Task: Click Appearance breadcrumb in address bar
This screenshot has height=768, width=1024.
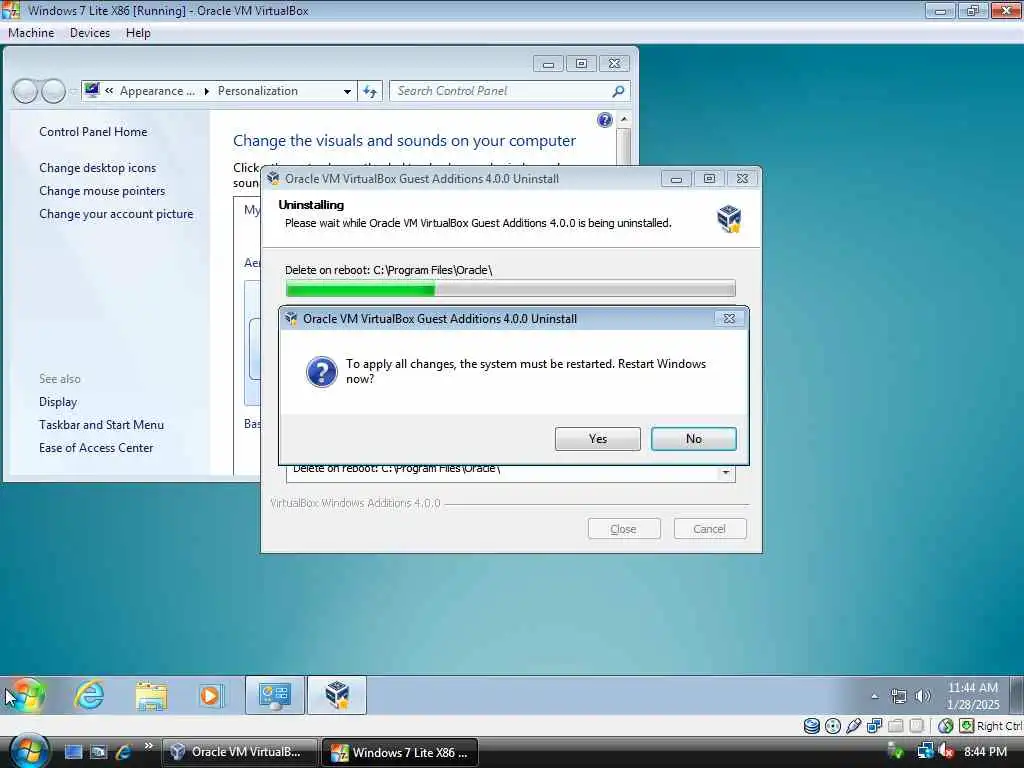Action: (x=157, y=91)
